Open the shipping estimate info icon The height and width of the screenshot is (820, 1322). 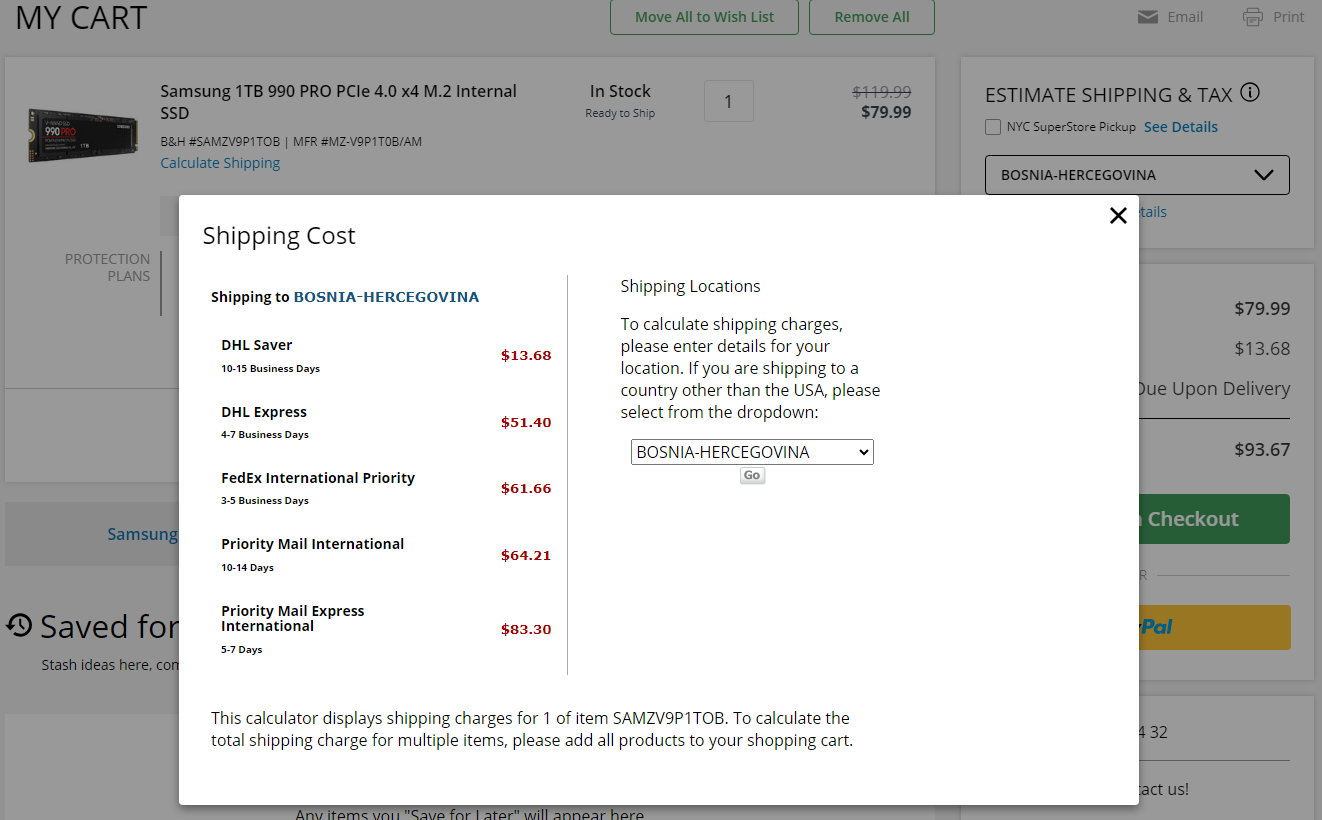[x=1250, y=93]
